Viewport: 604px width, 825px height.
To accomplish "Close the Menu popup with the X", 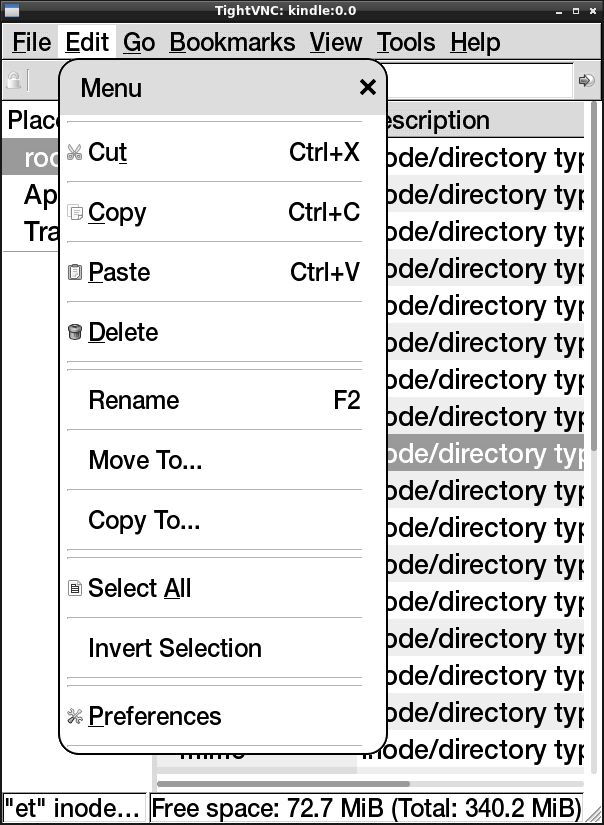I will tap(368, 88).
